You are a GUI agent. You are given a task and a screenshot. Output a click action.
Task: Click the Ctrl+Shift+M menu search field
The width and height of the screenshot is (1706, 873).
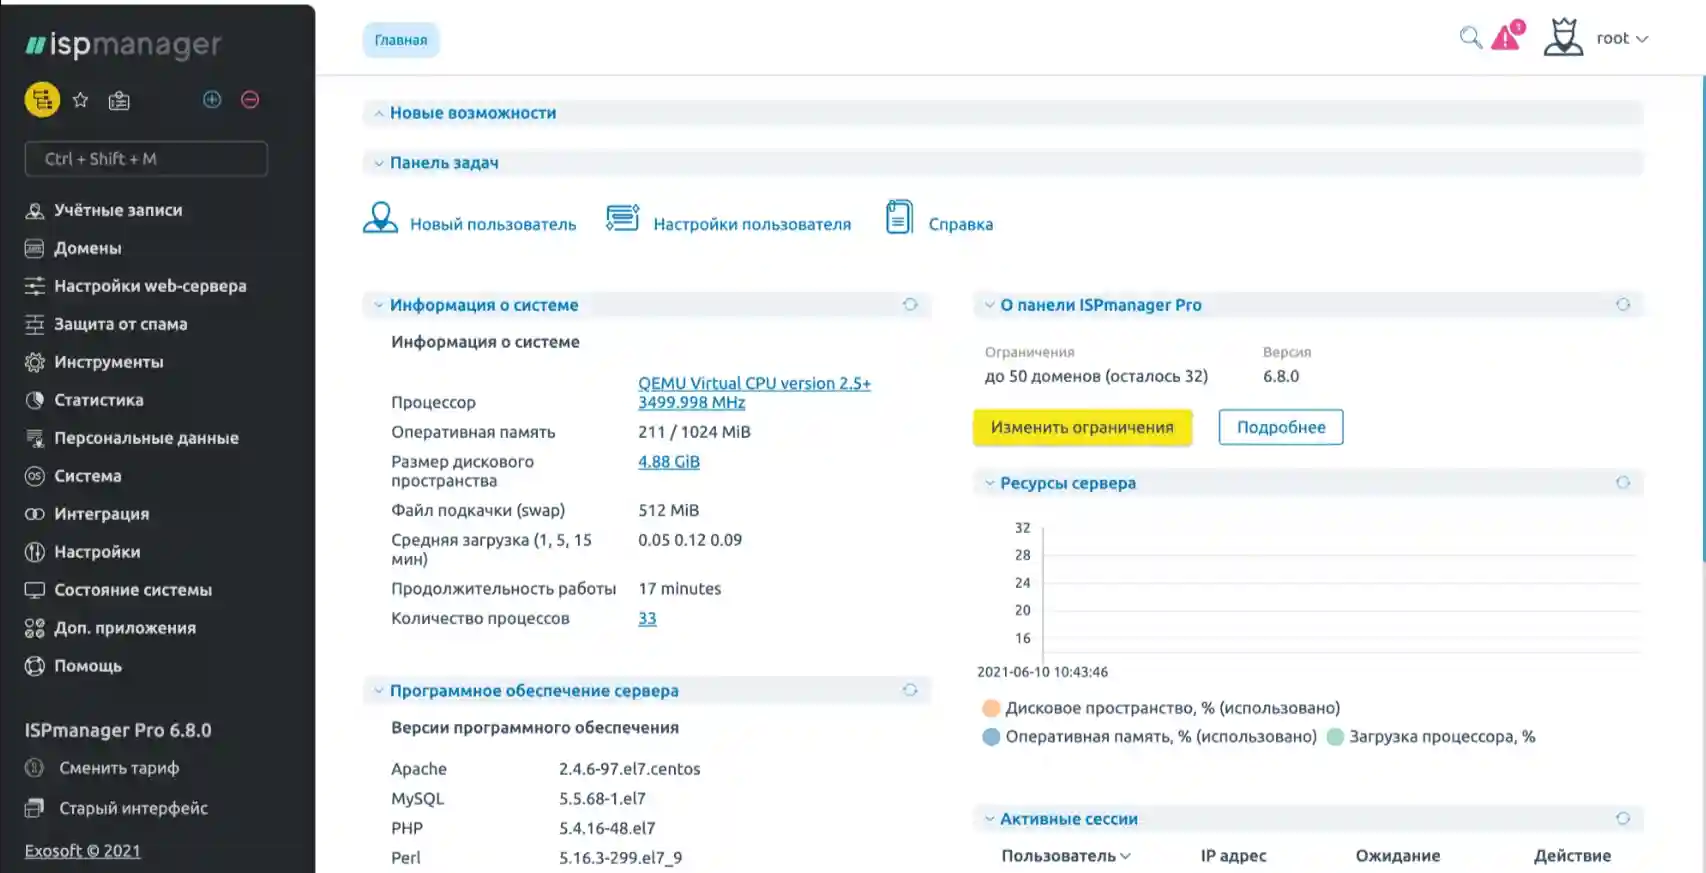click(146, 159)
